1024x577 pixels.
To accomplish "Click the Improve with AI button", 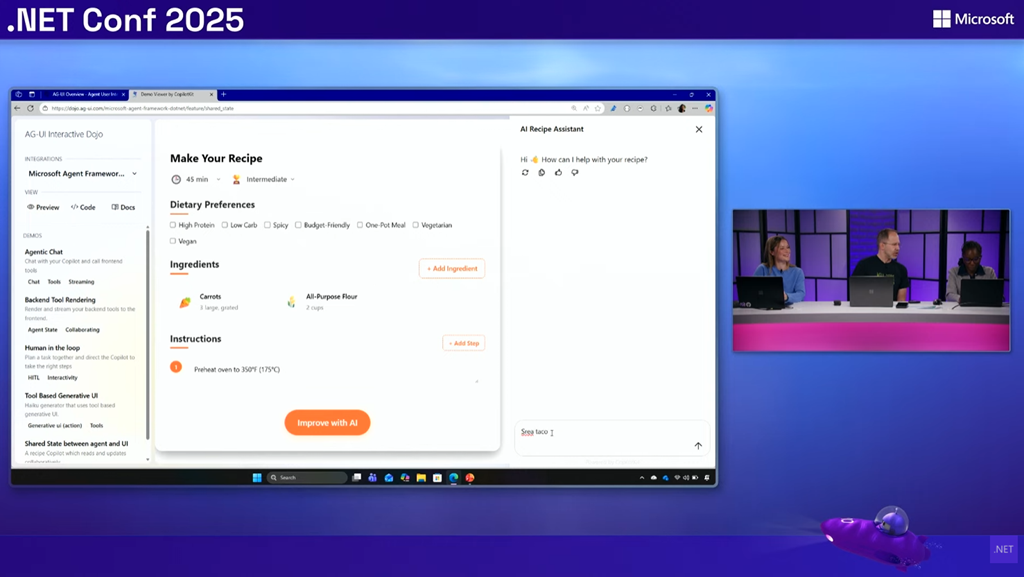I will click(327, 423).
